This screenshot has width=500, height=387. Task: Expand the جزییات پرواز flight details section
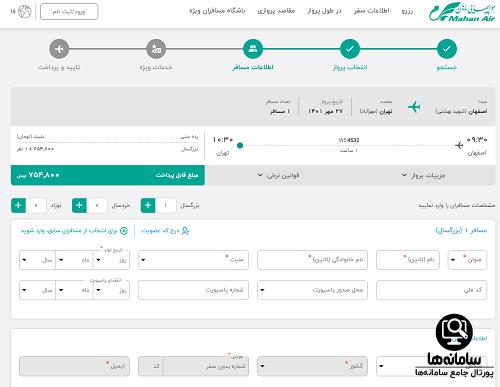424,175
